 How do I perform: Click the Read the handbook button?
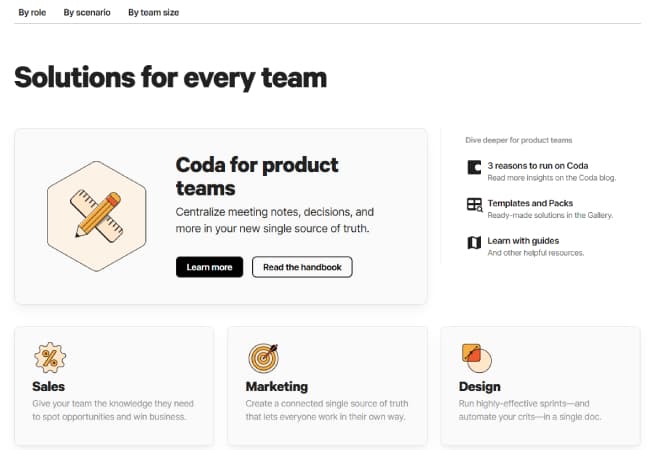pyautogui.click(x=302, y=267)
